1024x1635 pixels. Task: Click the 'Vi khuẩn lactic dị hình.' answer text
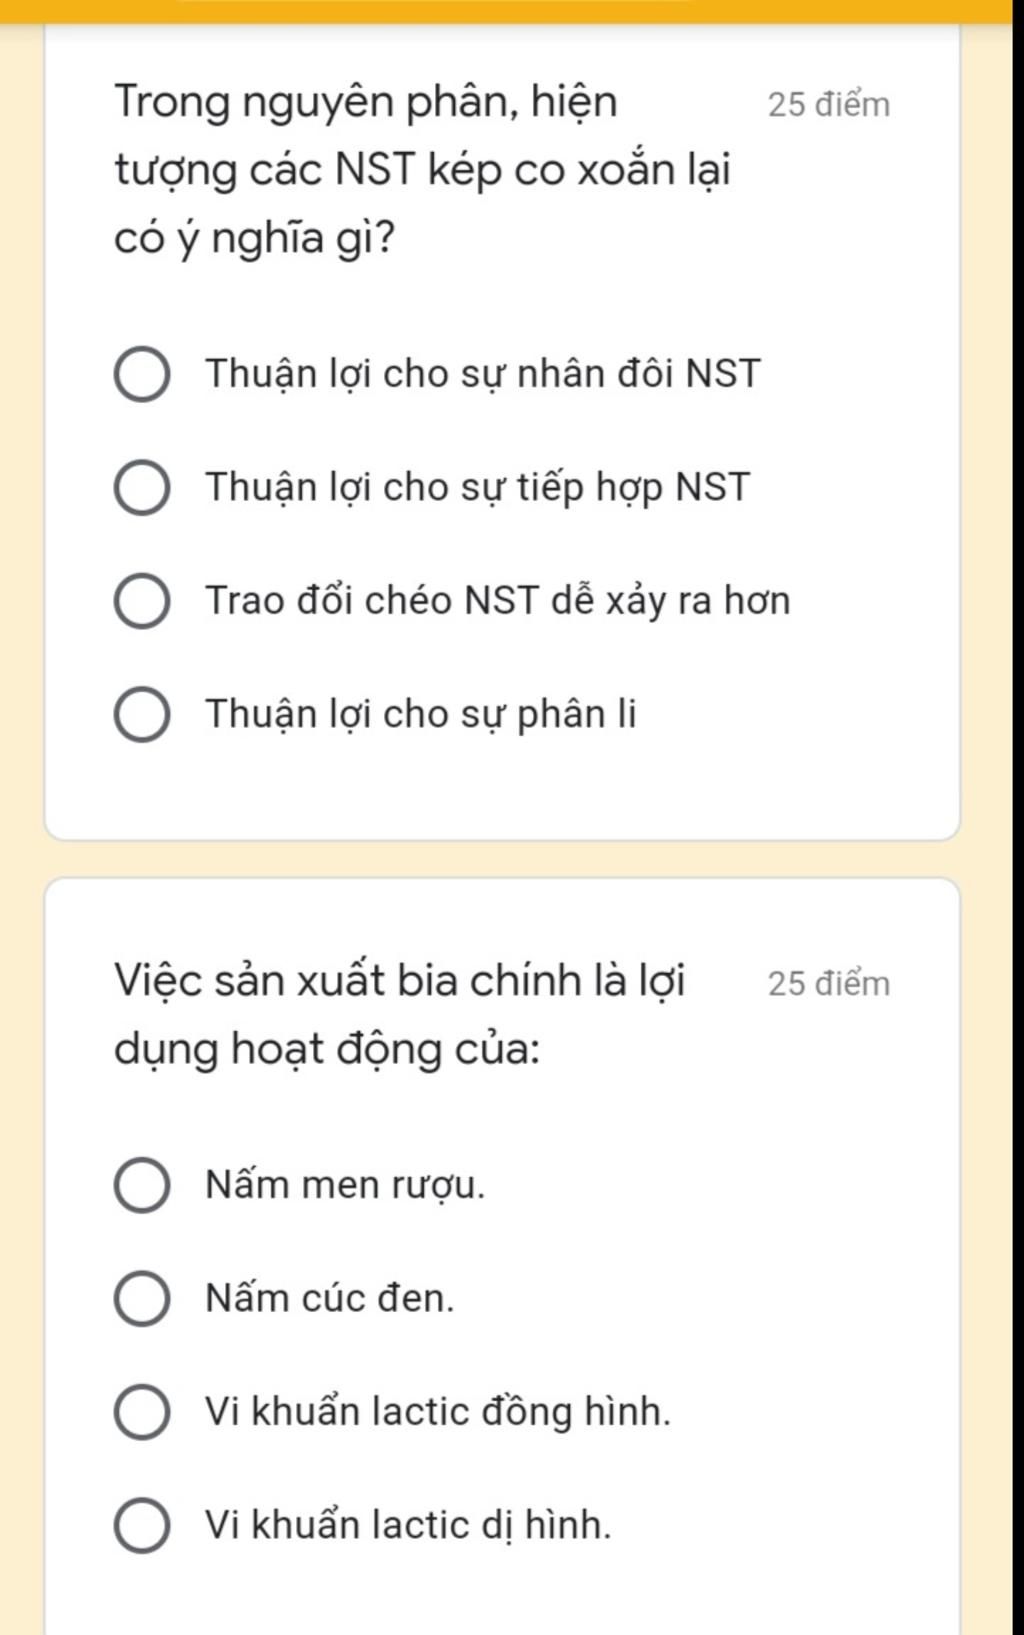point(408,1525)
